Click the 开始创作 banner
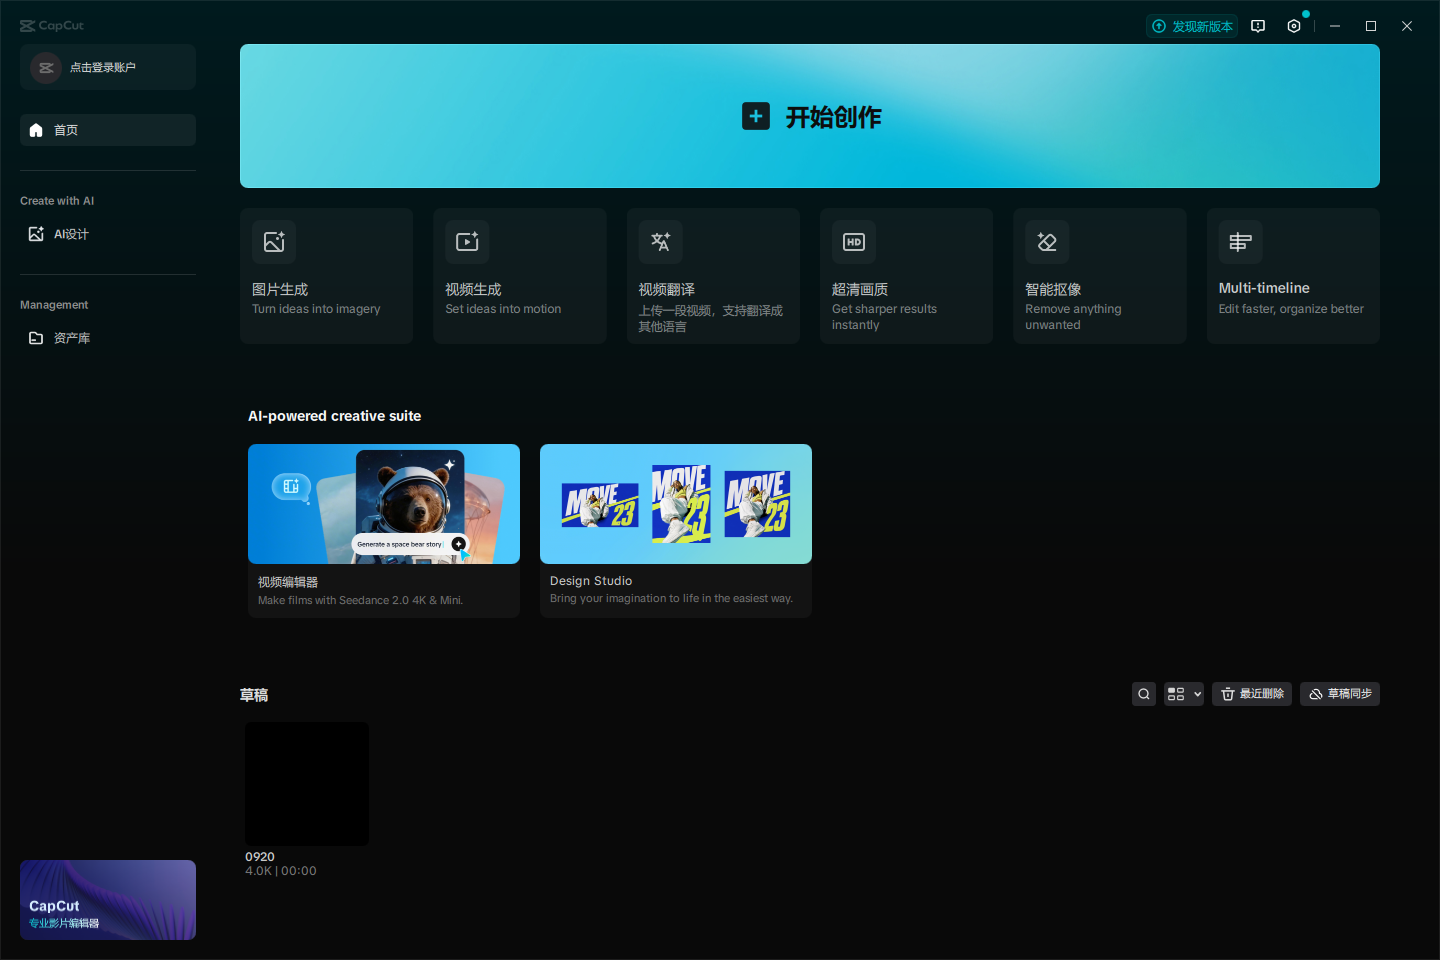The height and width of the screenshot is (960, 1440). pyautogui.click(x=810, y=116)
